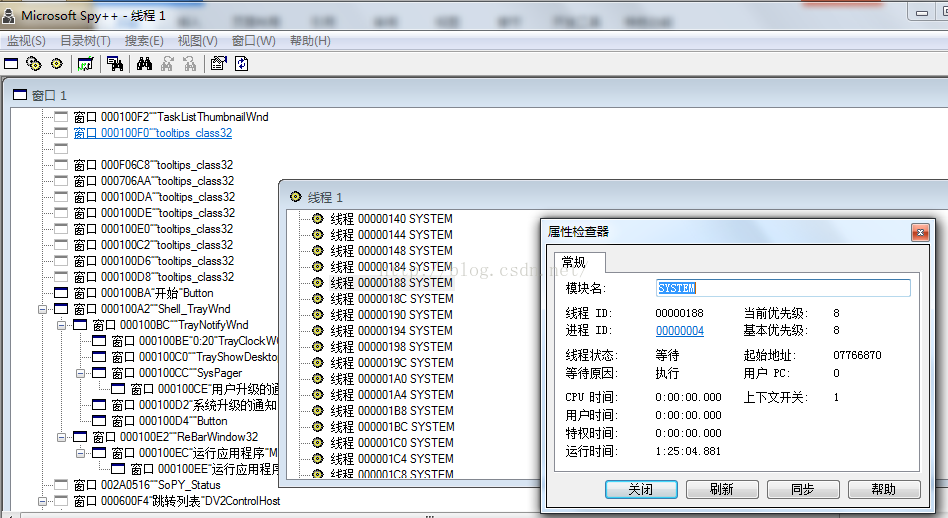This screenshot has width=948, height=518.
Task: Click gear icon of thread 000001A0
Action: click(x=317, y=378)
